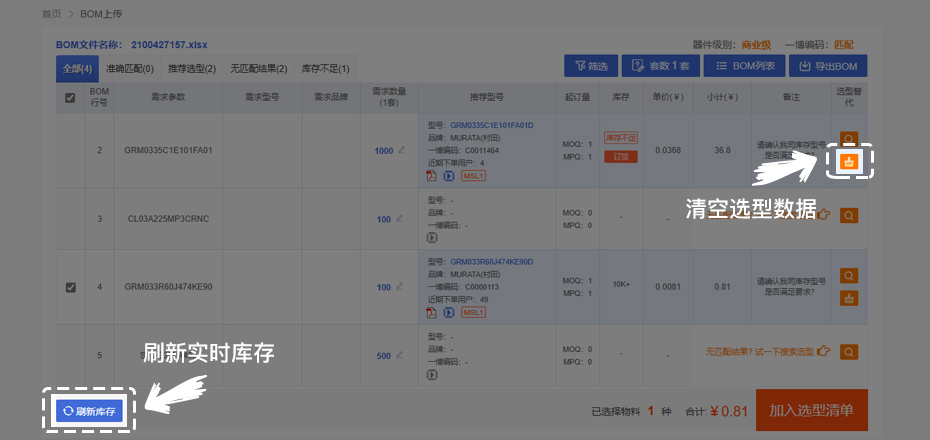Screen dimensions: 930x440
Task: Open PDF datasheet for GRM033R60J474KE90D
Action: click(x=432, y=313)
